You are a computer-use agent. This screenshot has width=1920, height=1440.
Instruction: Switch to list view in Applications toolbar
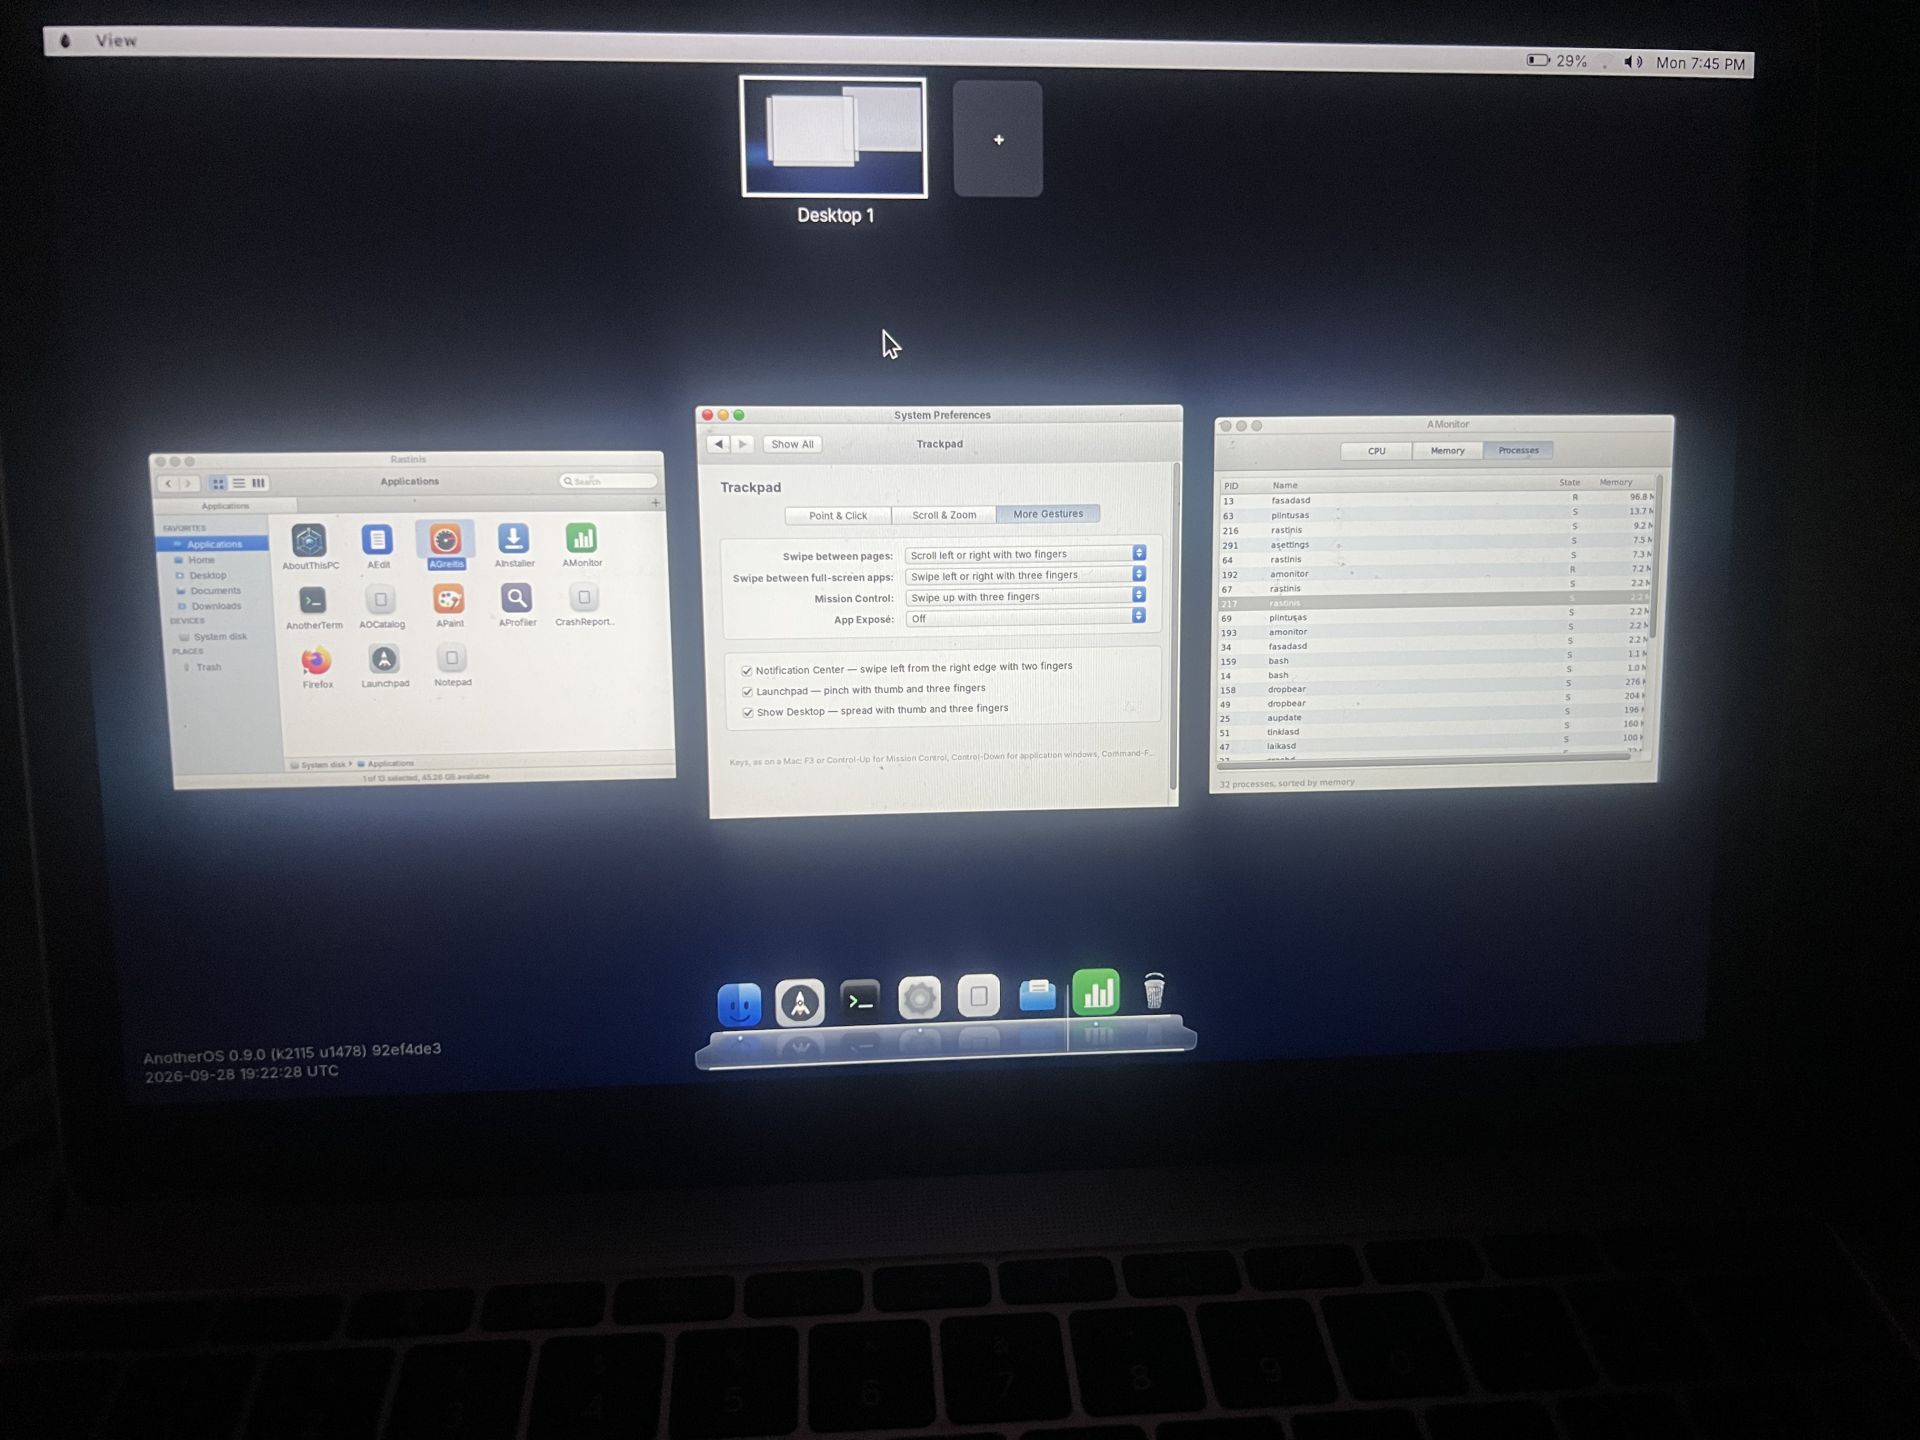(239, 483)
